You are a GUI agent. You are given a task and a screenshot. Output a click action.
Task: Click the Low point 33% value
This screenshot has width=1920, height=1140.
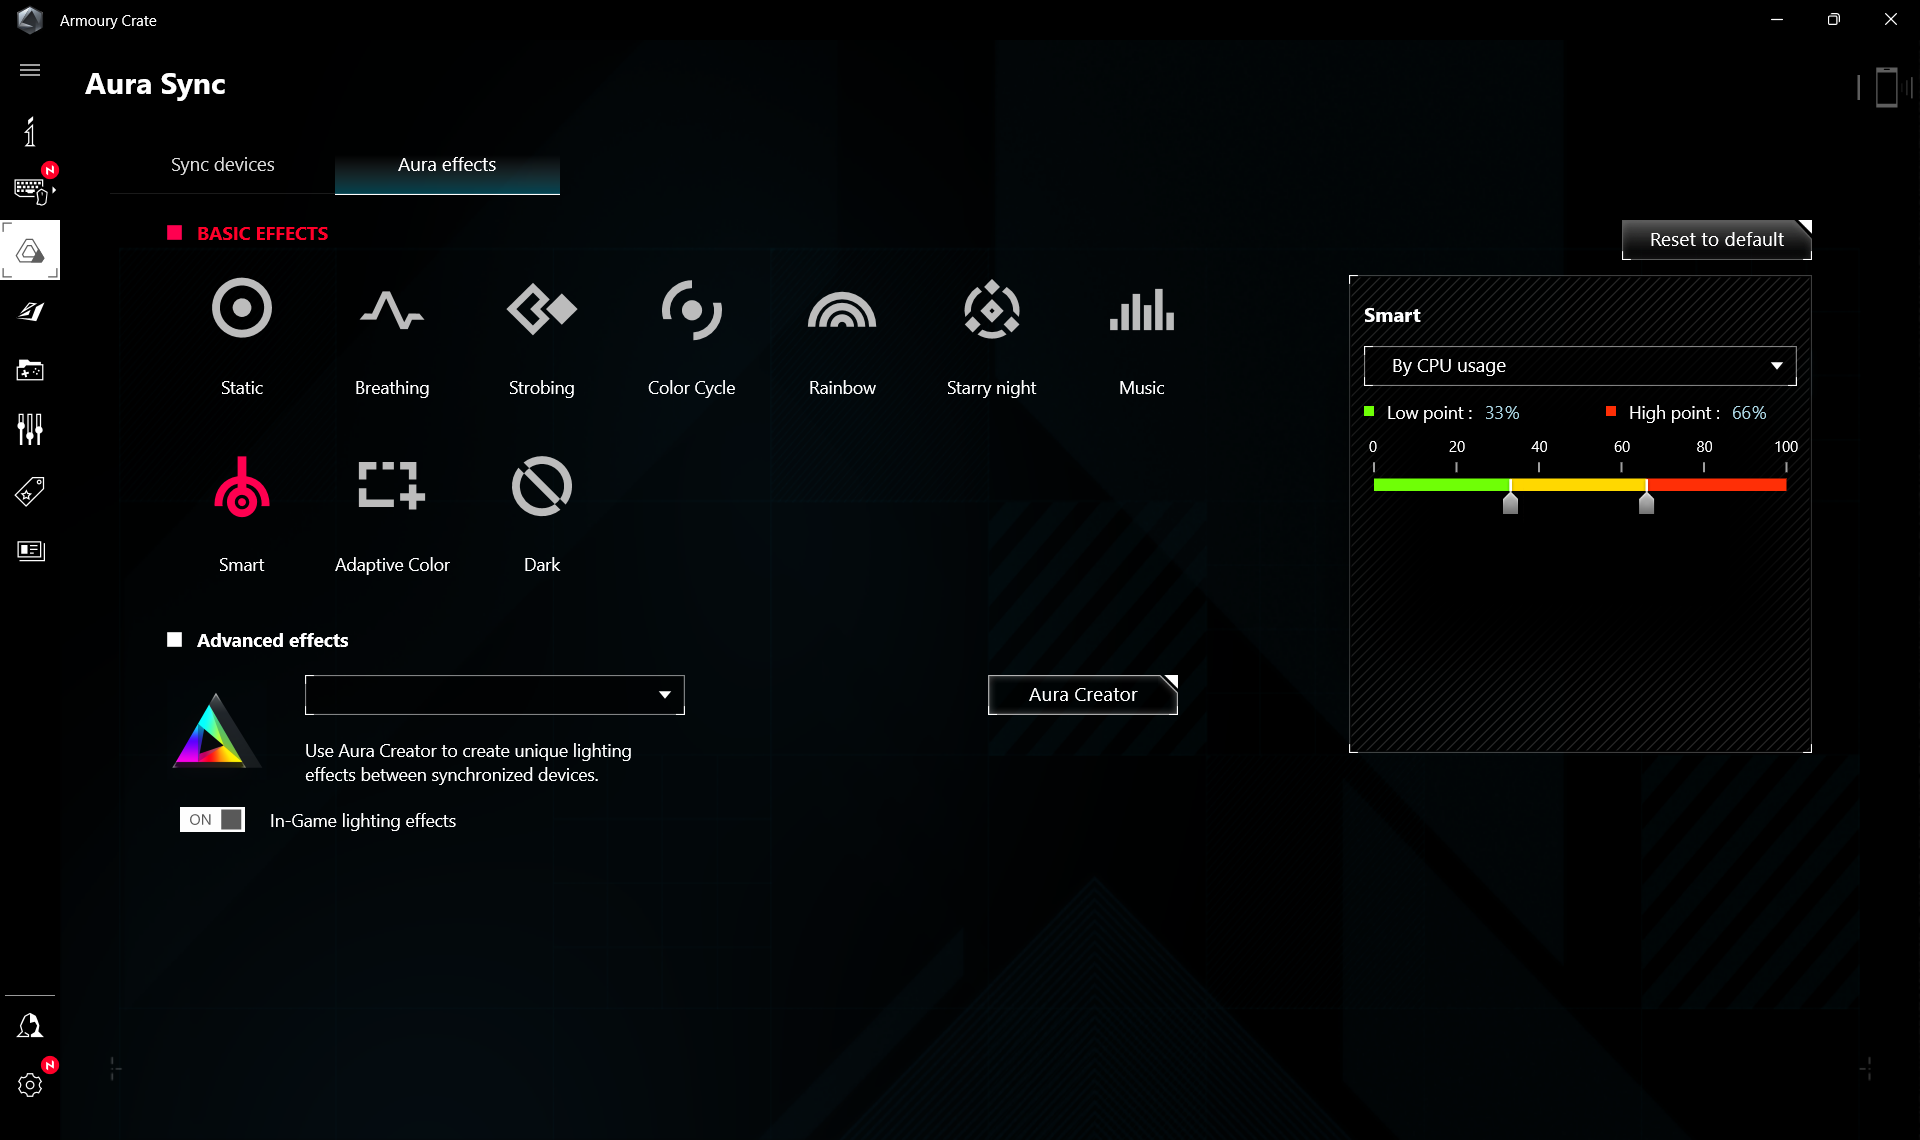click(x=1502, y=413)
